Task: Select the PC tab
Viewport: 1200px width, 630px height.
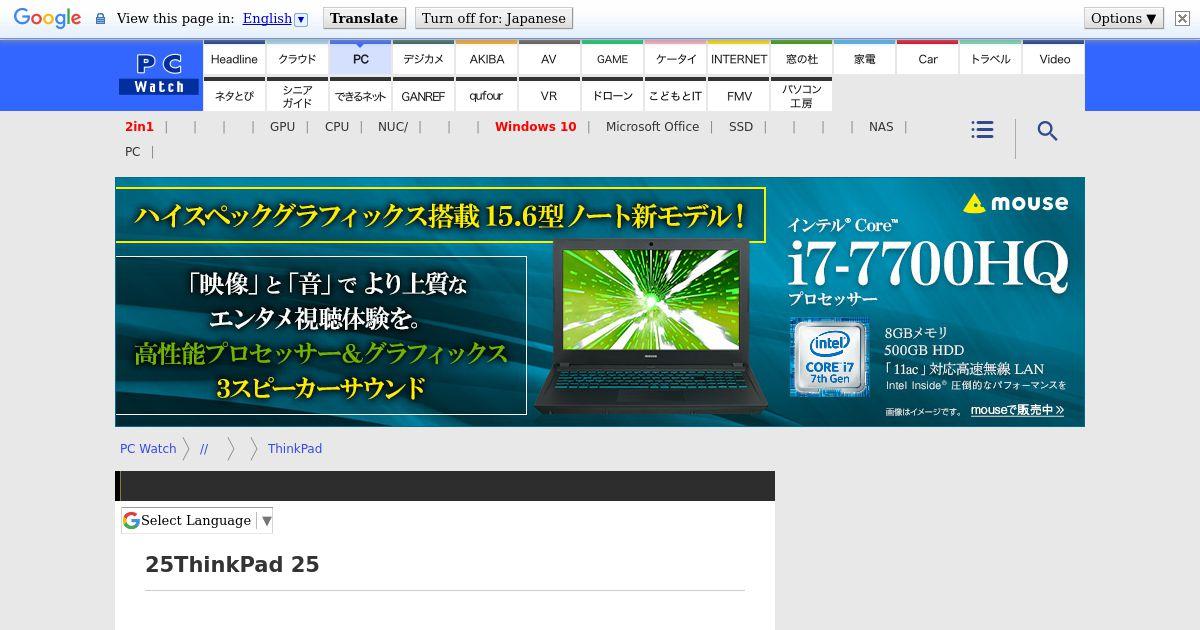Action: 360,59
